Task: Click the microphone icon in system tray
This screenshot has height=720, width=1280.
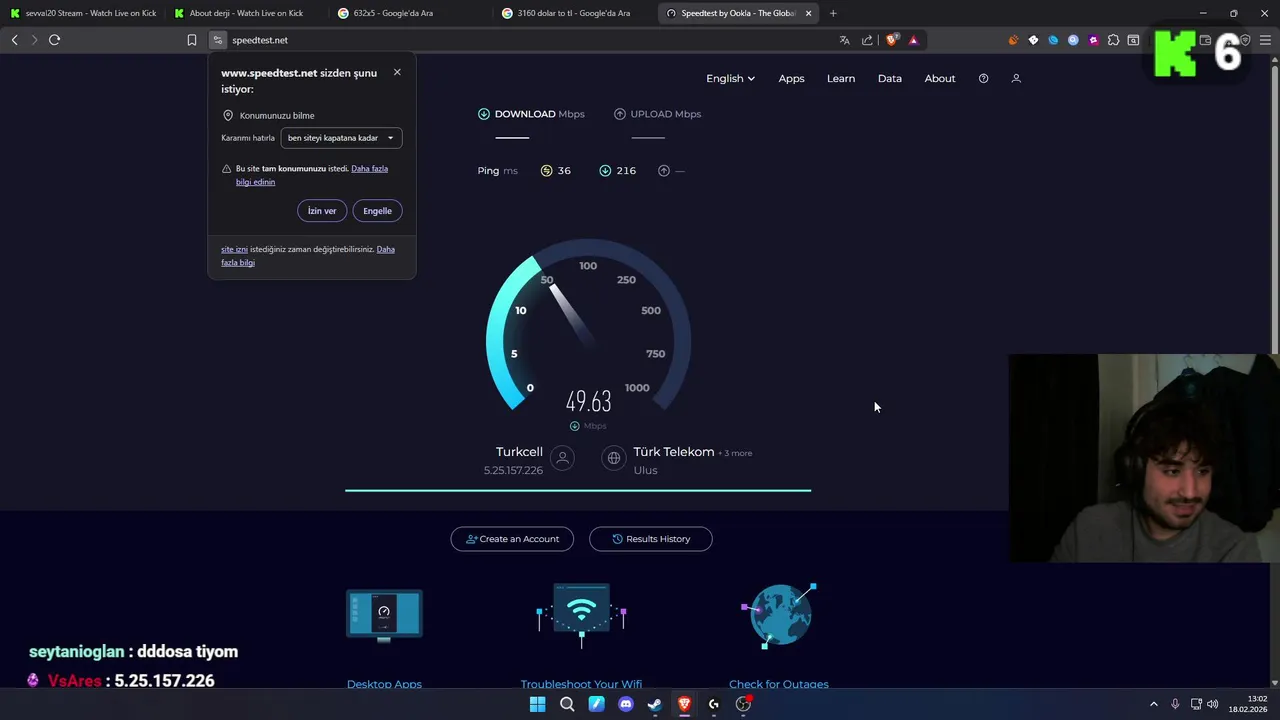Action: click(x=1175, y=704)
